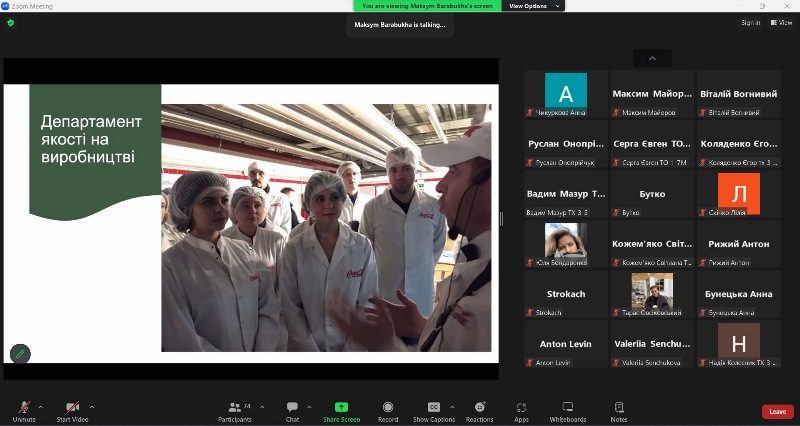This screenshot has width=800, height=426.
Task: Open the Apps panel
Action: tap(521, 408)
